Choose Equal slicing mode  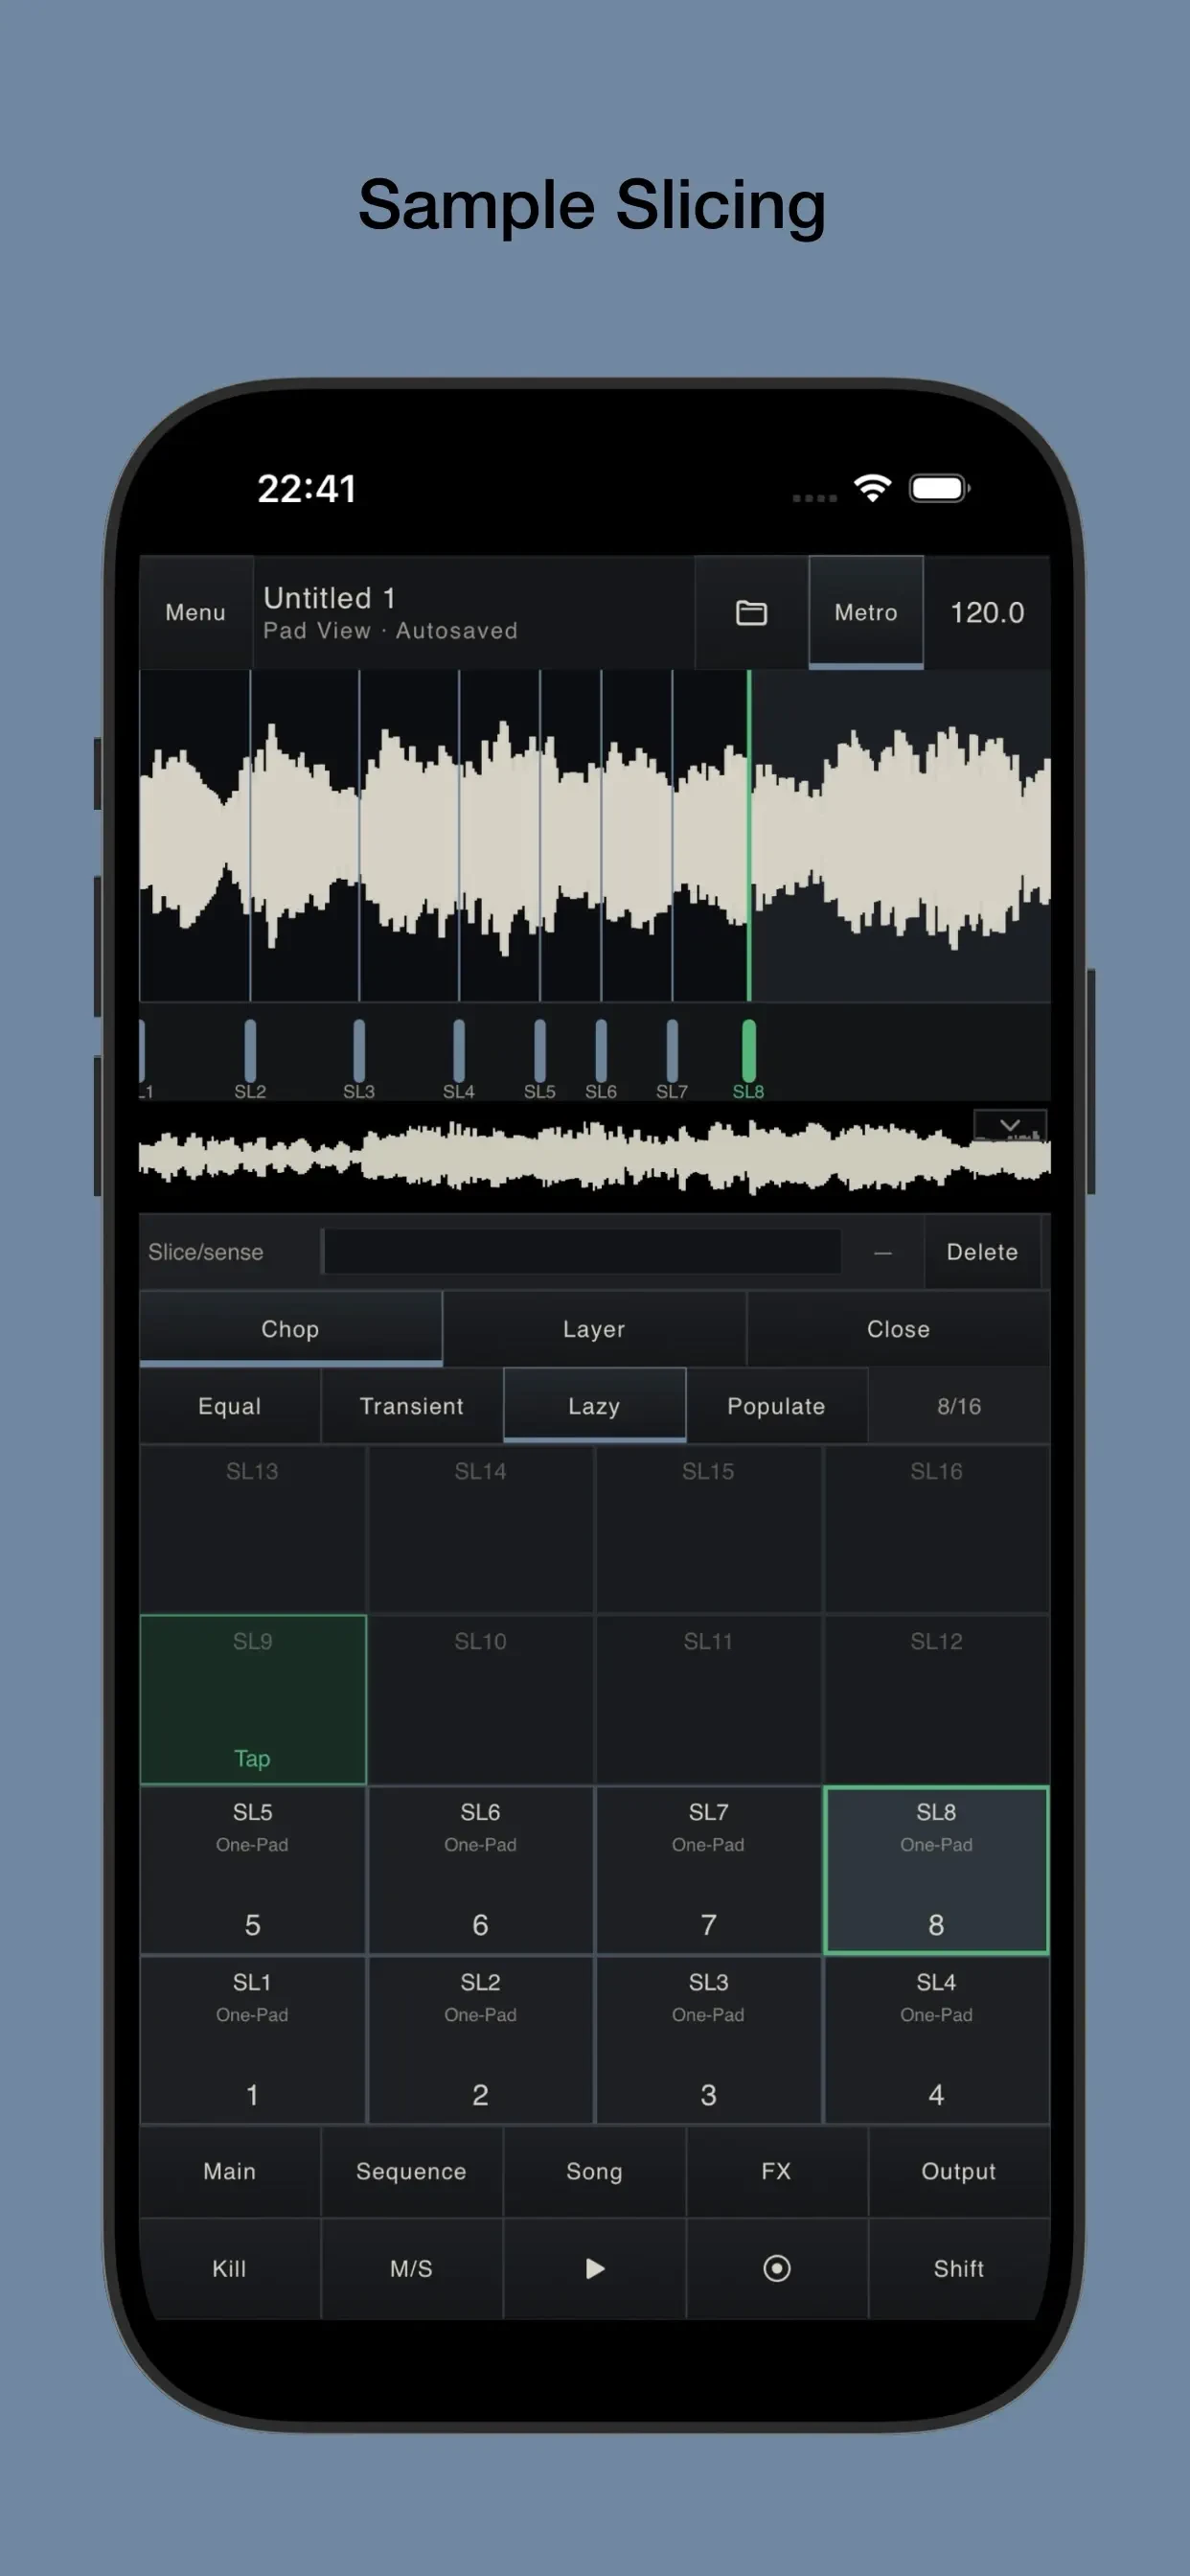point(229,1405)
